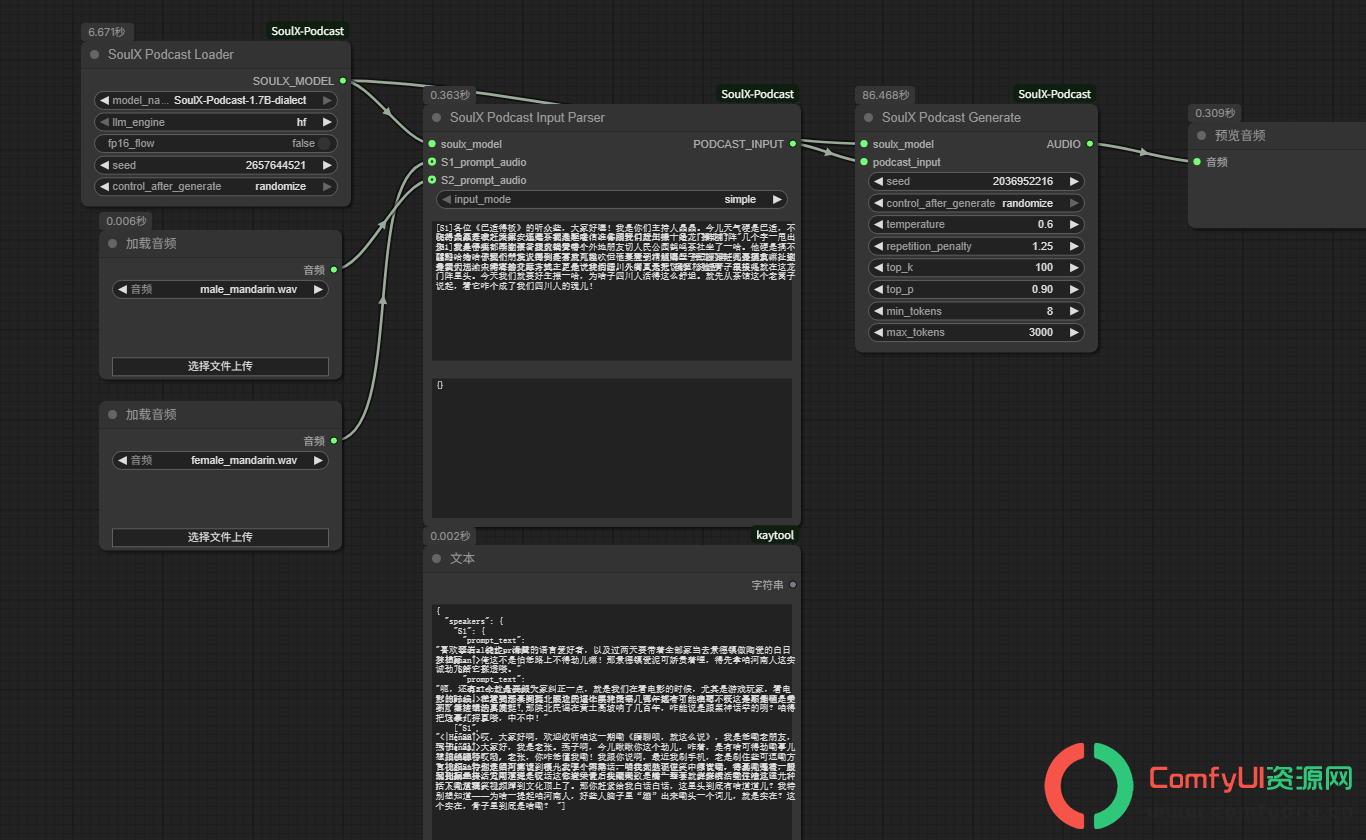Collapse the 文本 node dot
The height and width of the screenshot is (840, 1366).
(437, 559)
